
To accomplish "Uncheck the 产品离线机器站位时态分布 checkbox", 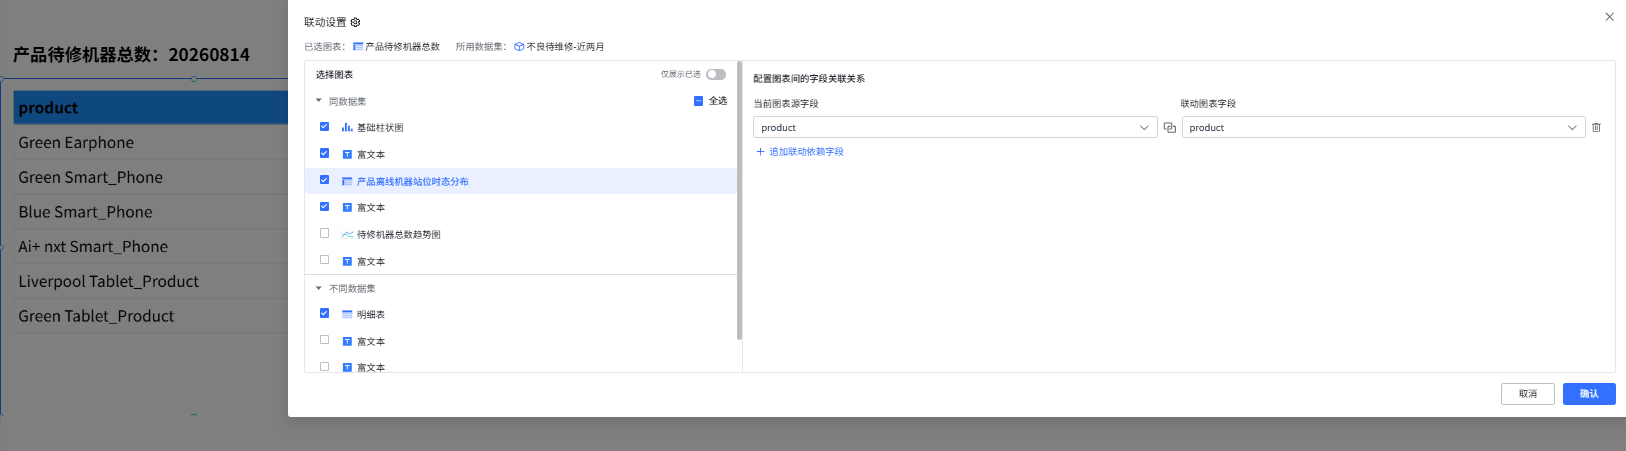I will [x=324, y=180].
